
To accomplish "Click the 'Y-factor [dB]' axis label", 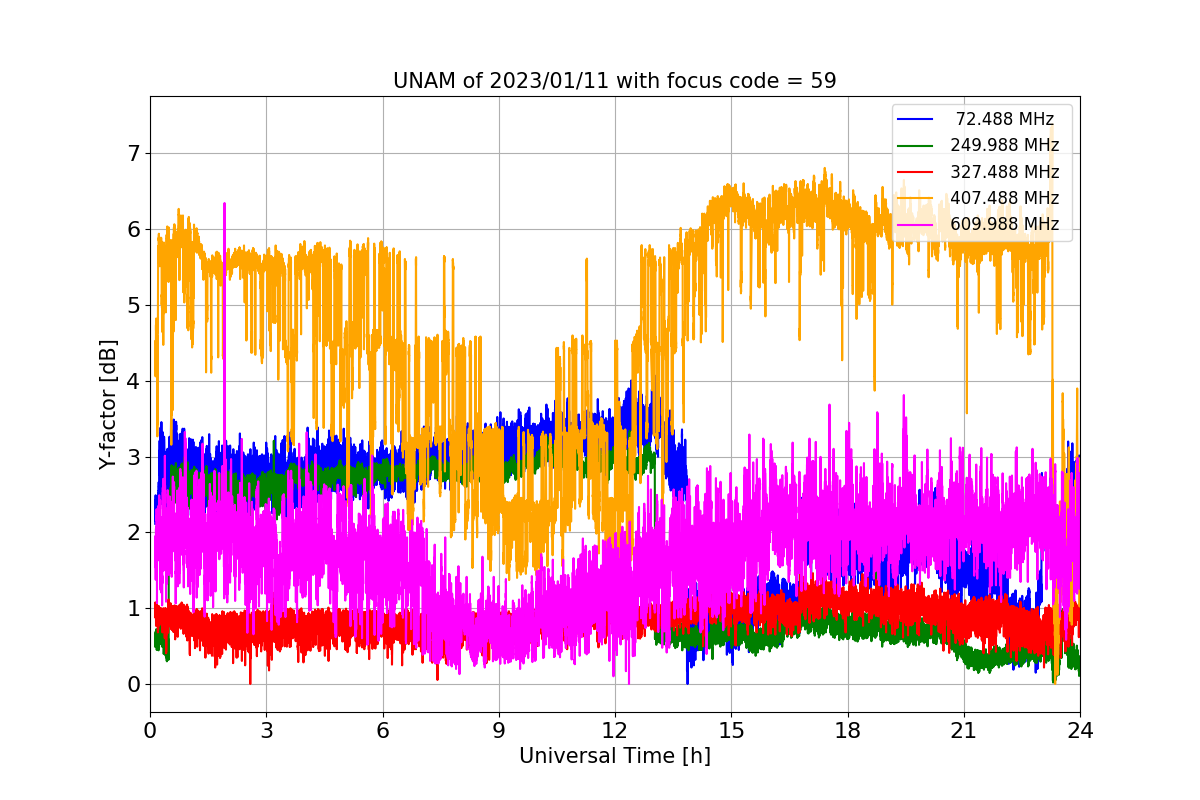I will click(x=108, y=405).
